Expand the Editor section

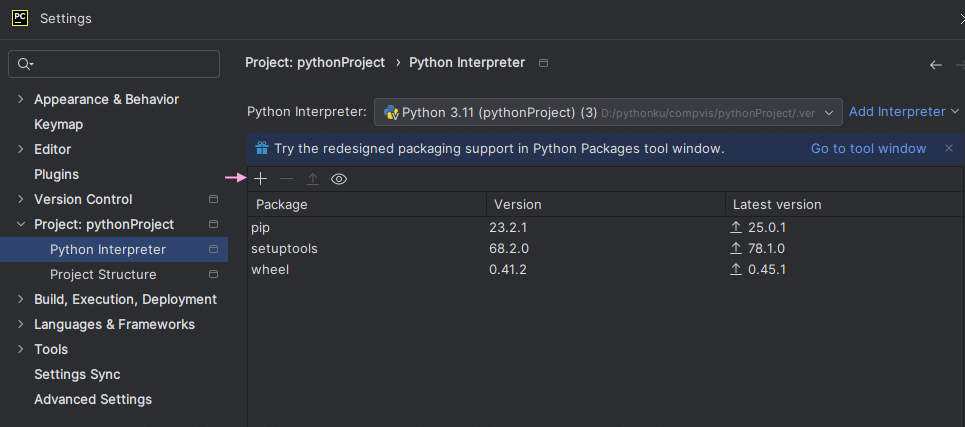tap(21, 149)
